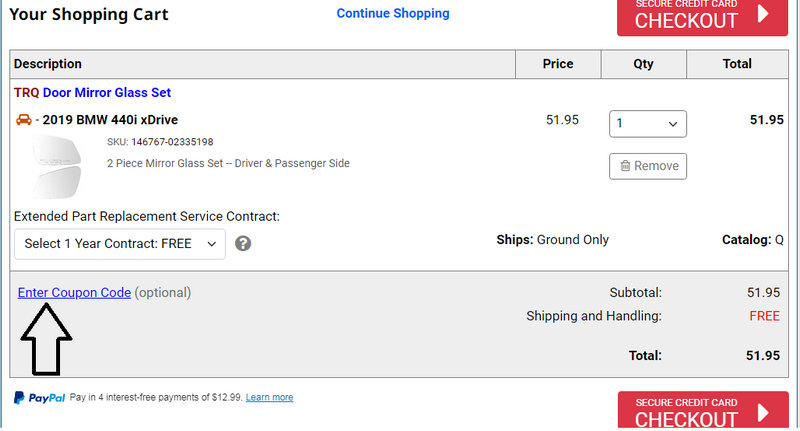800x431 pixels.
Task: Click the 2019 BMW 440i xDrive vehicle label
Action: tap(110, 120)
